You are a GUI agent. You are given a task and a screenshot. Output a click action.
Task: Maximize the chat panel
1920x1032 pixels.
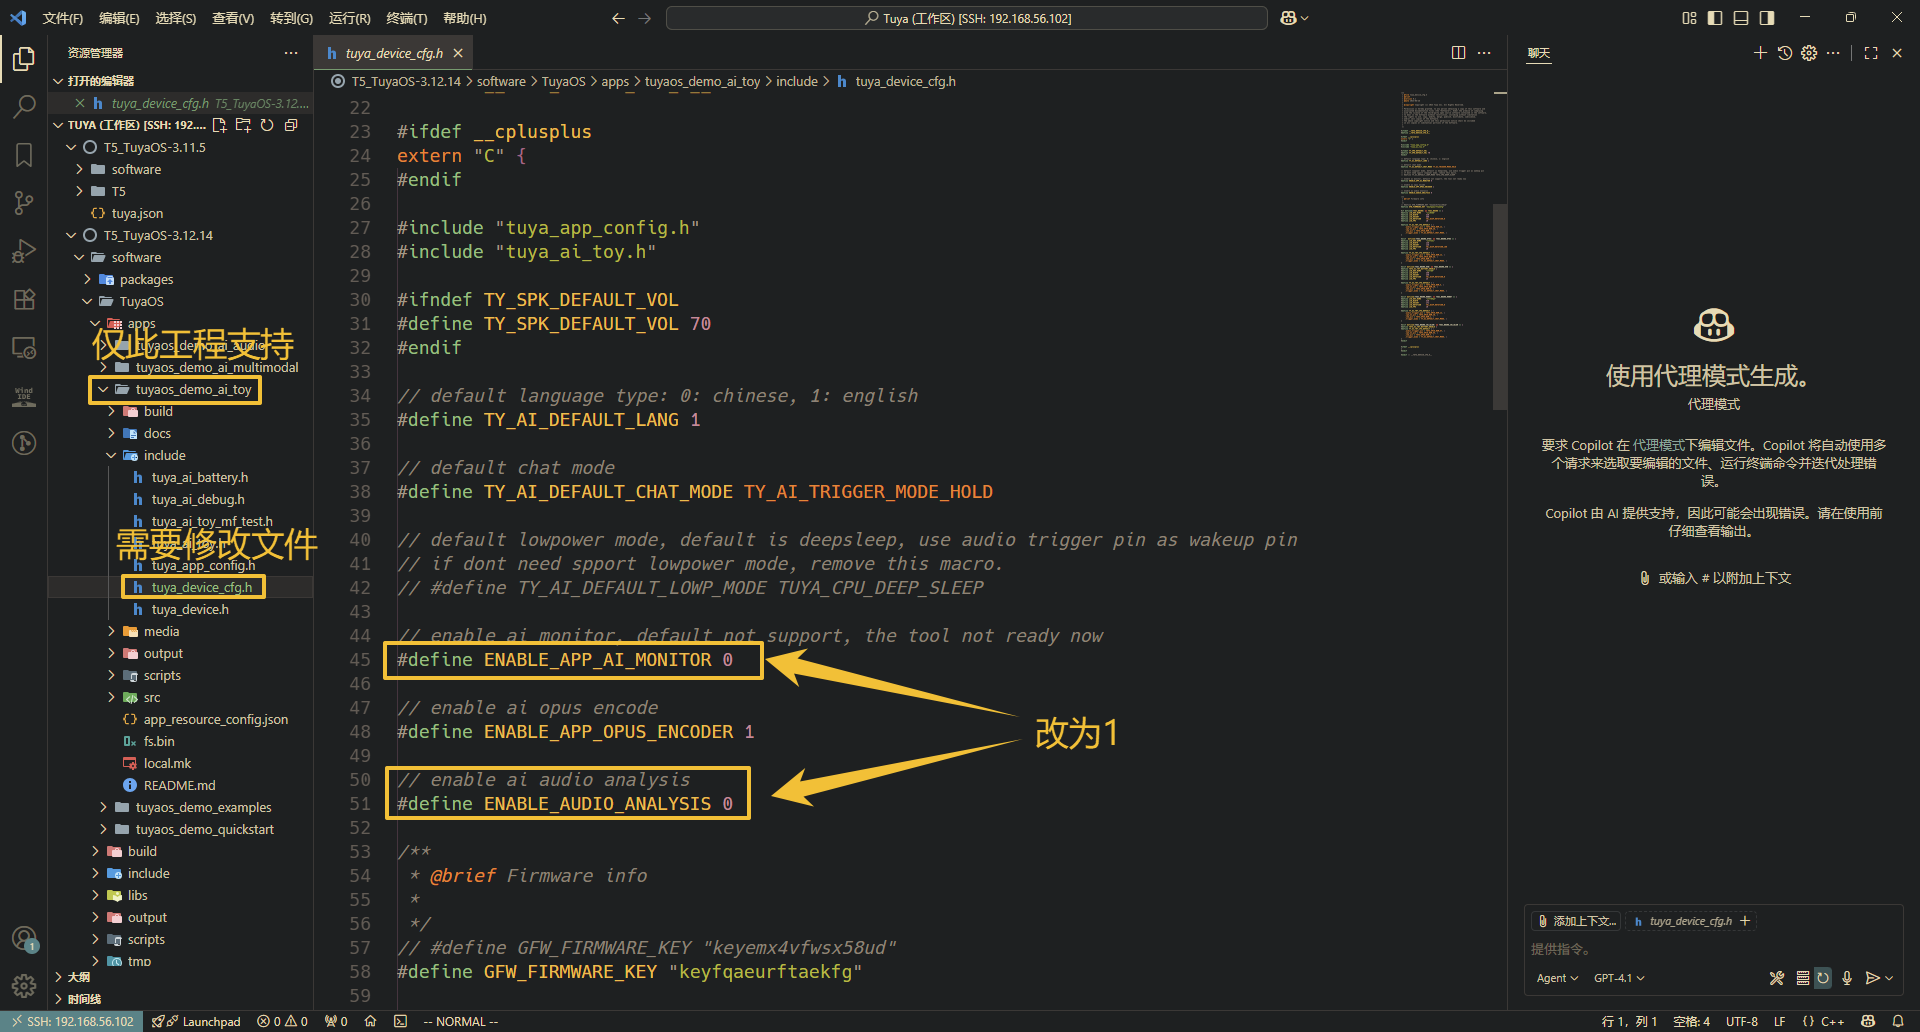click(1871, 53)
